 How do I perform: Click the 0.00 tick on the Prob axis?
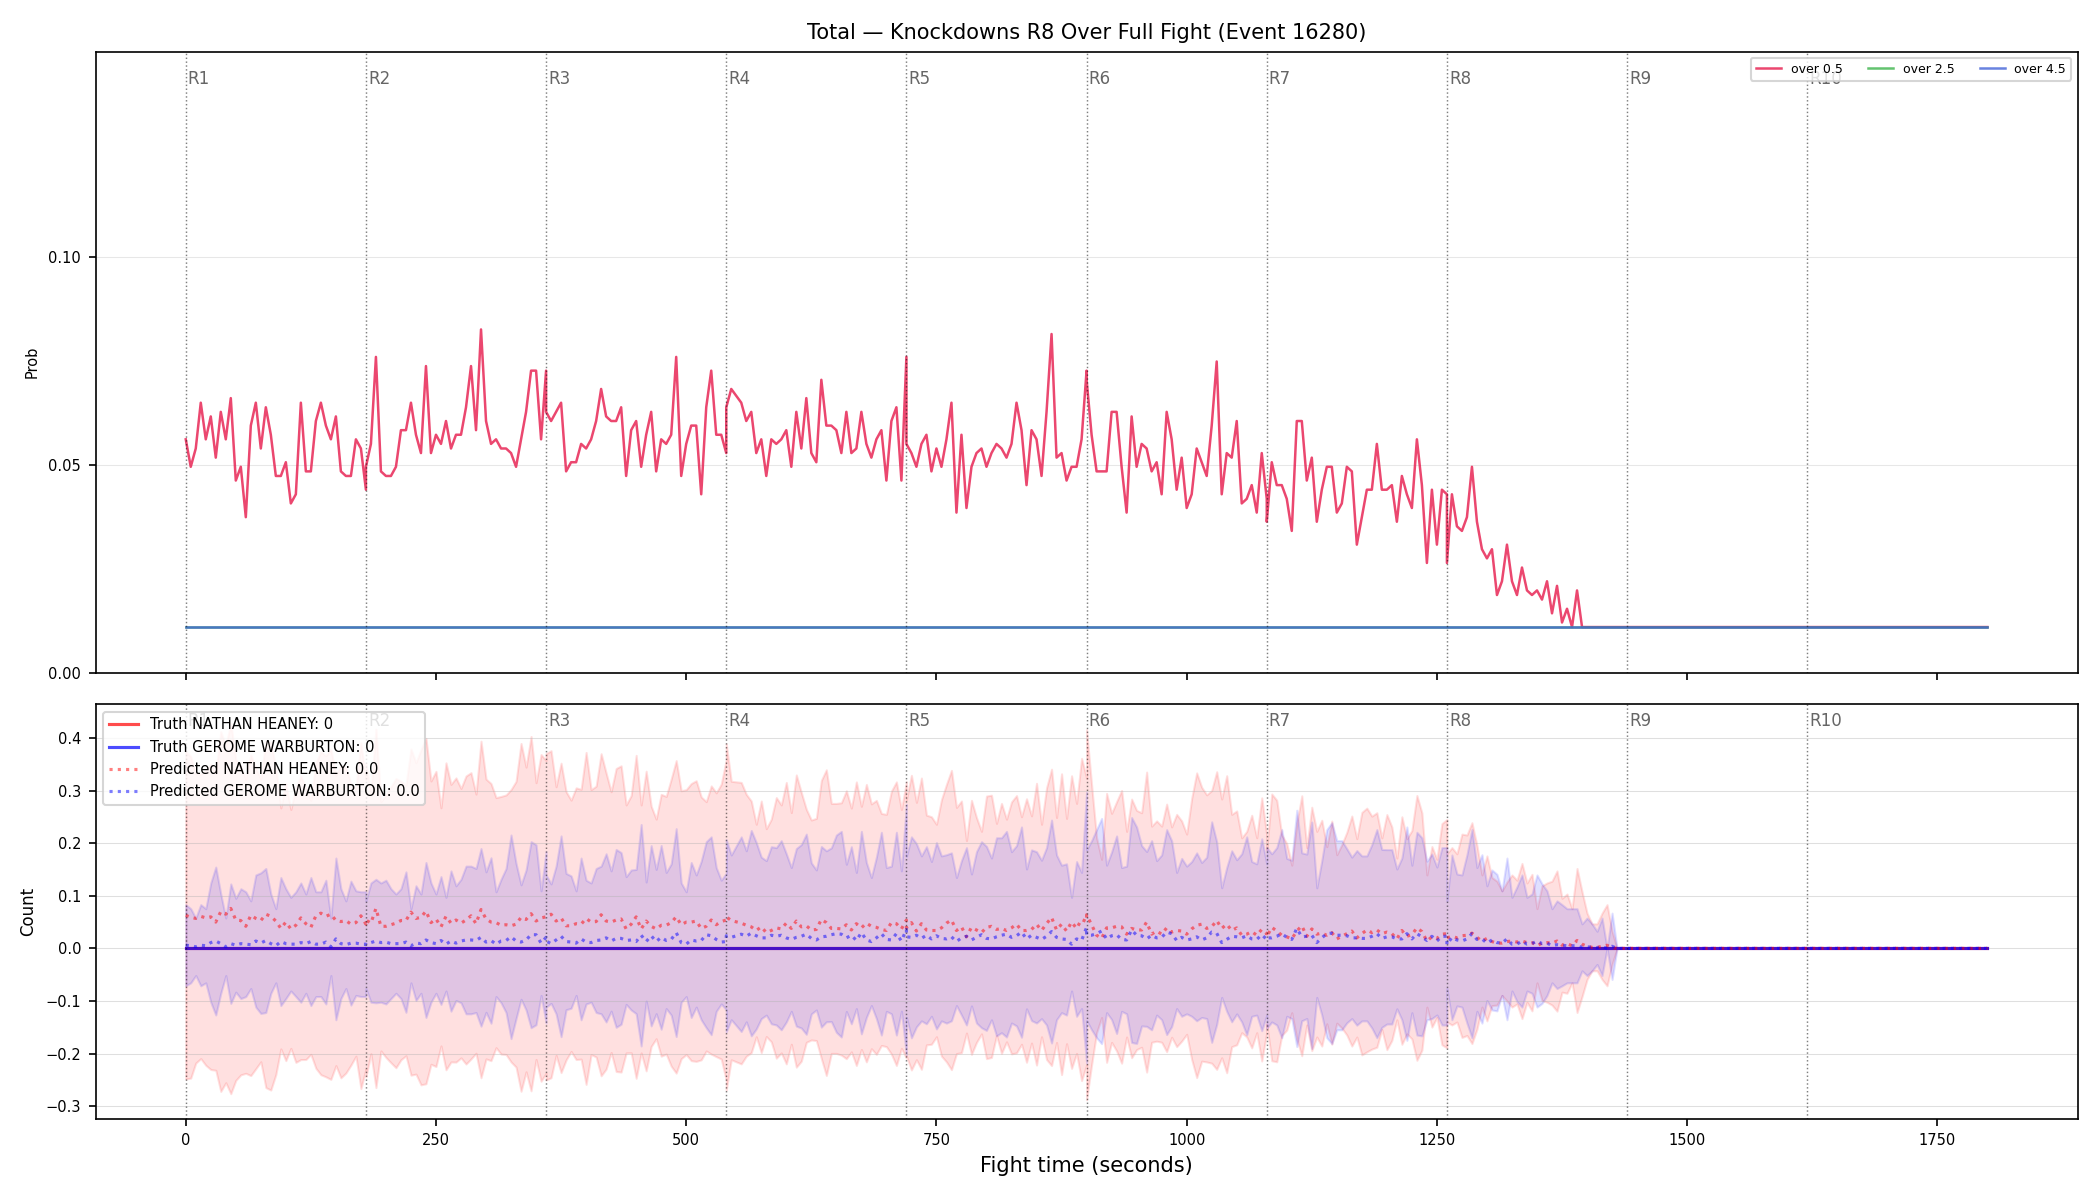click(64, 674)
